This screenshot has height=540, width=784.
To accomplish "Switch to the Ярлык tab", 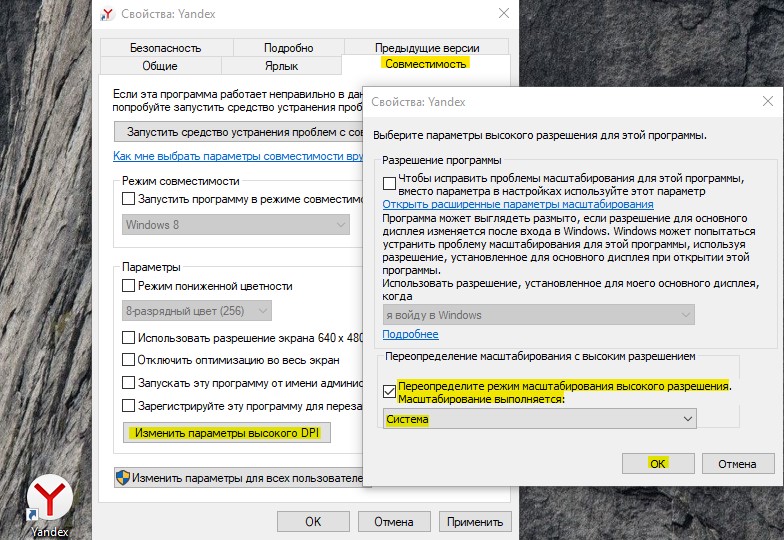I will pyautogui.click(x=282, y=66).
